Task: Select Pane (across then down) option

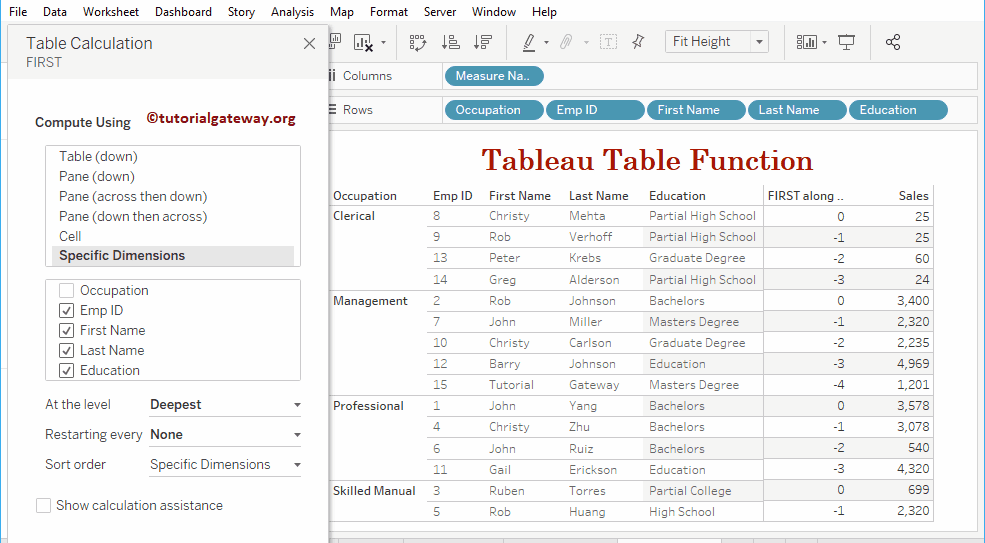Action: click(x=173, y=197)
